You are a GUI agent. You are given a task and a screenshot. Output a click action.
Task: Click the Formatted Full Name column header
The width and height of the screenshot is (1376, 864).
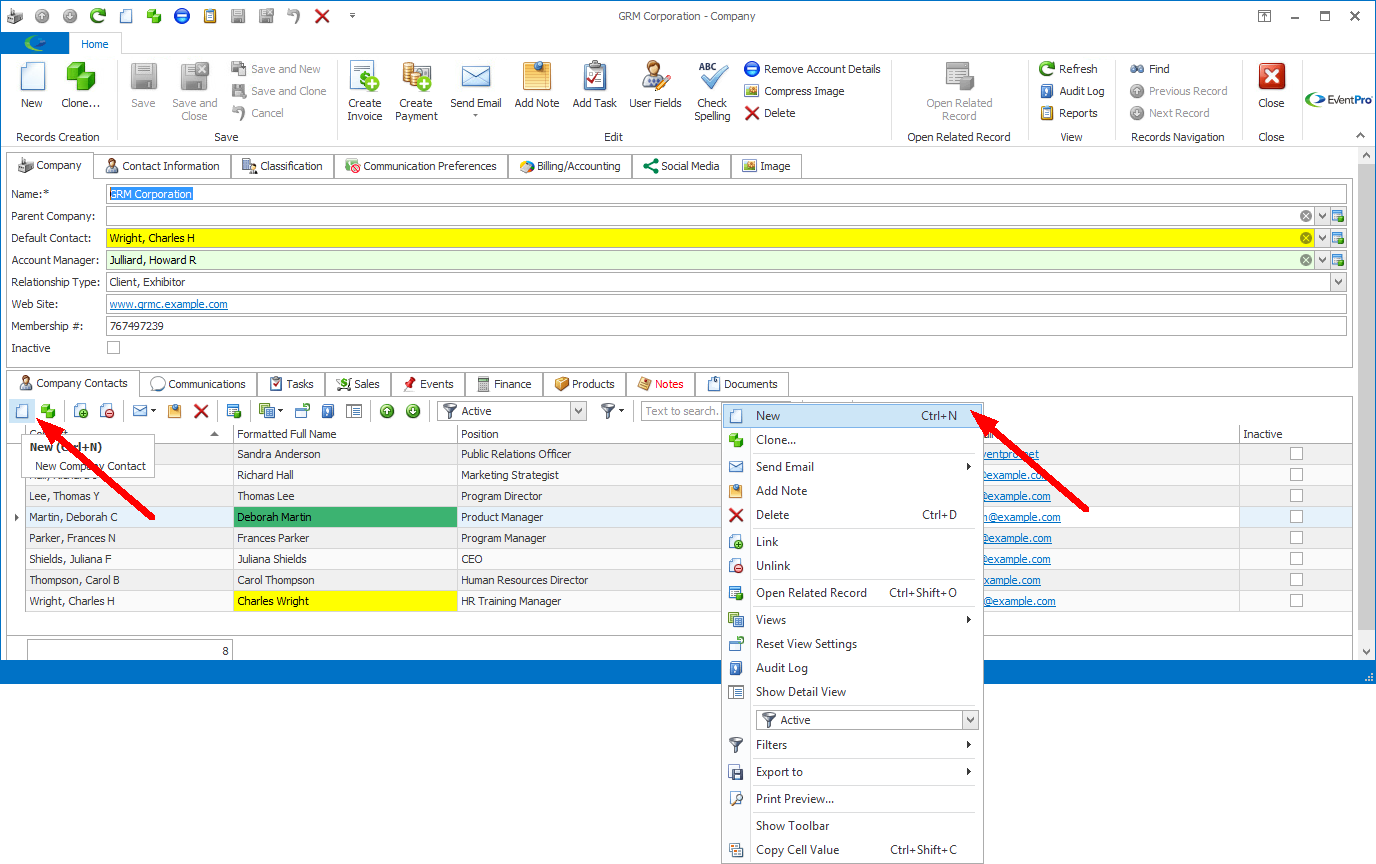[345, 434]
